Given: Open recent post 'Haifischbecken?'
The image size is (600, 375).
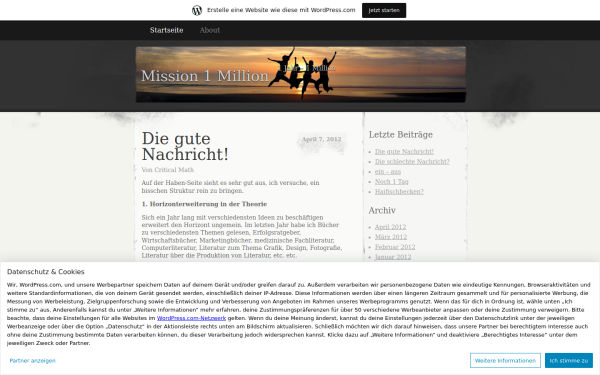Looking at the screenshot, I should (x=399, y=191).
